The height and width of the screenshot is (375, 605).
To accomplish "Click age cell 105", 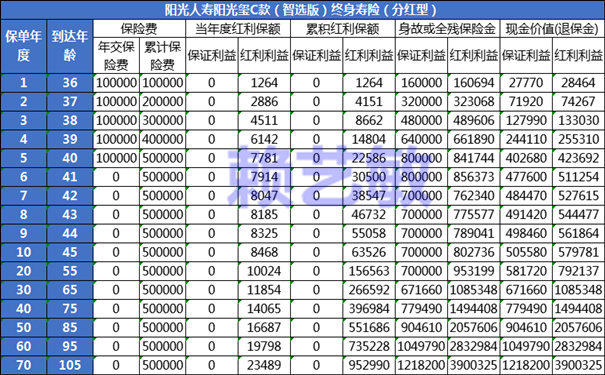I will pyautogui.click(x=70, y=365).
